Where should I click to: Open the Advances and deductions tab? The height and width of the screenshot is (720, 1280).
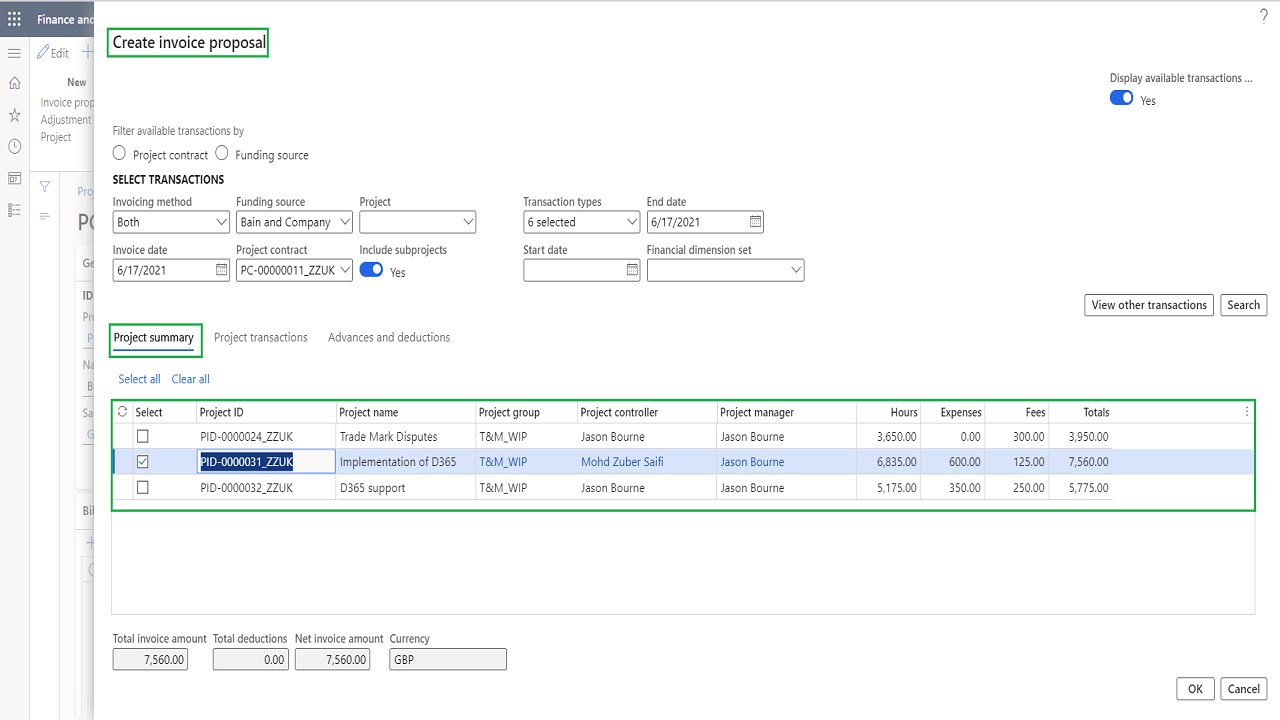(x=389, y=338)
